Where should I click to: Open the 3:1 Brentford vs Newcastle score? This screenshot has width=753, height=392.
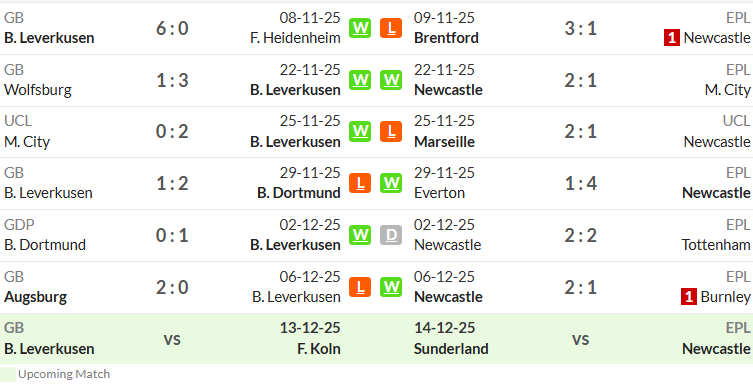pyautogui.click(x=580, y=28)
